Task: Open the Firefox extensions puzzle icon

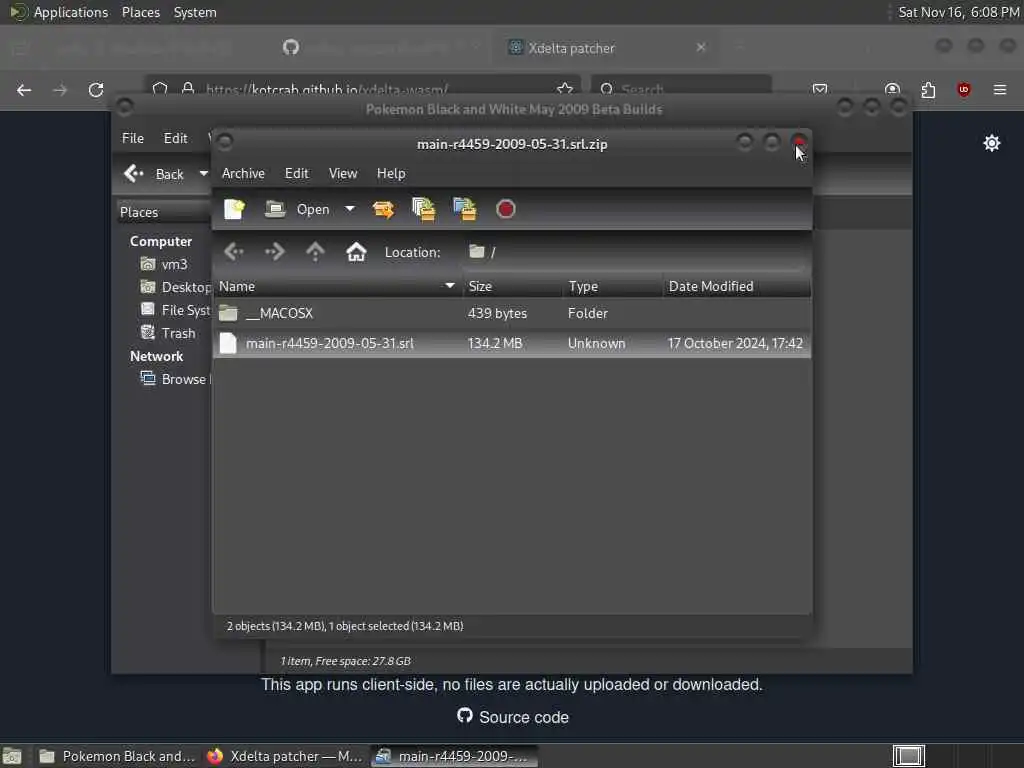Action: pyautogui.click(x=928, y=89)
